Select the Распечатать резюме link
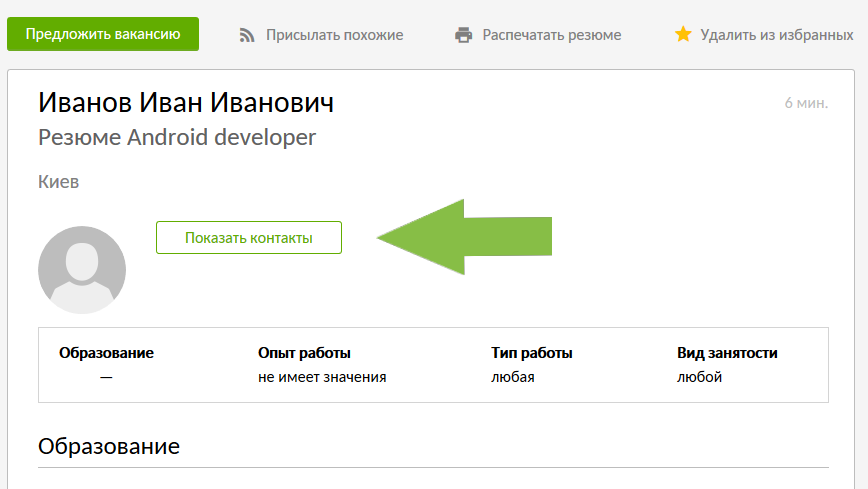This screenshot has height=489, width=868. pos(551,35)
